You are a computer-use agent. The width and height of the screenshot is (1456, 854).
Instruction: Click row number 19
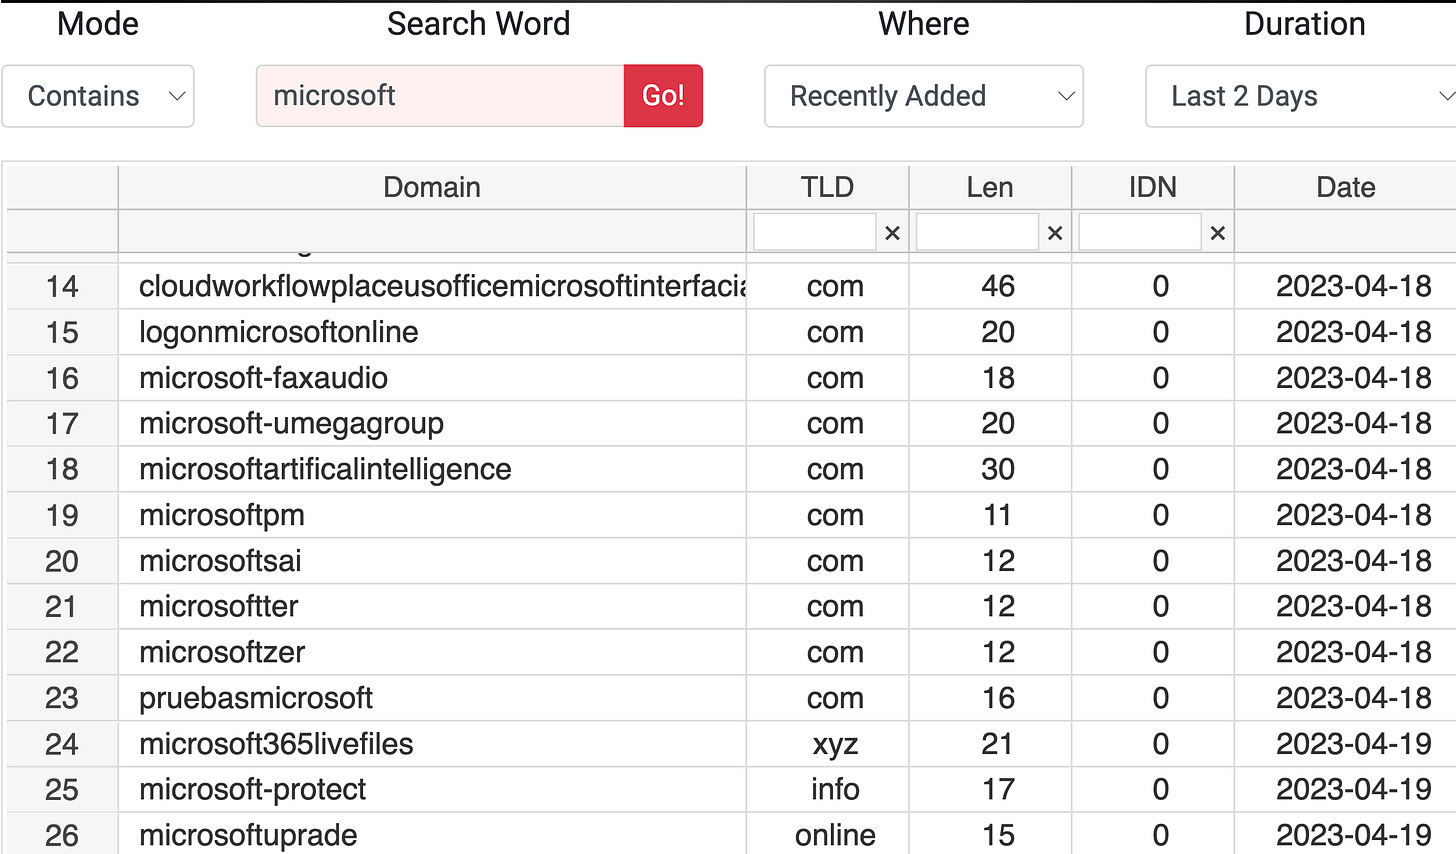(62, 515)
